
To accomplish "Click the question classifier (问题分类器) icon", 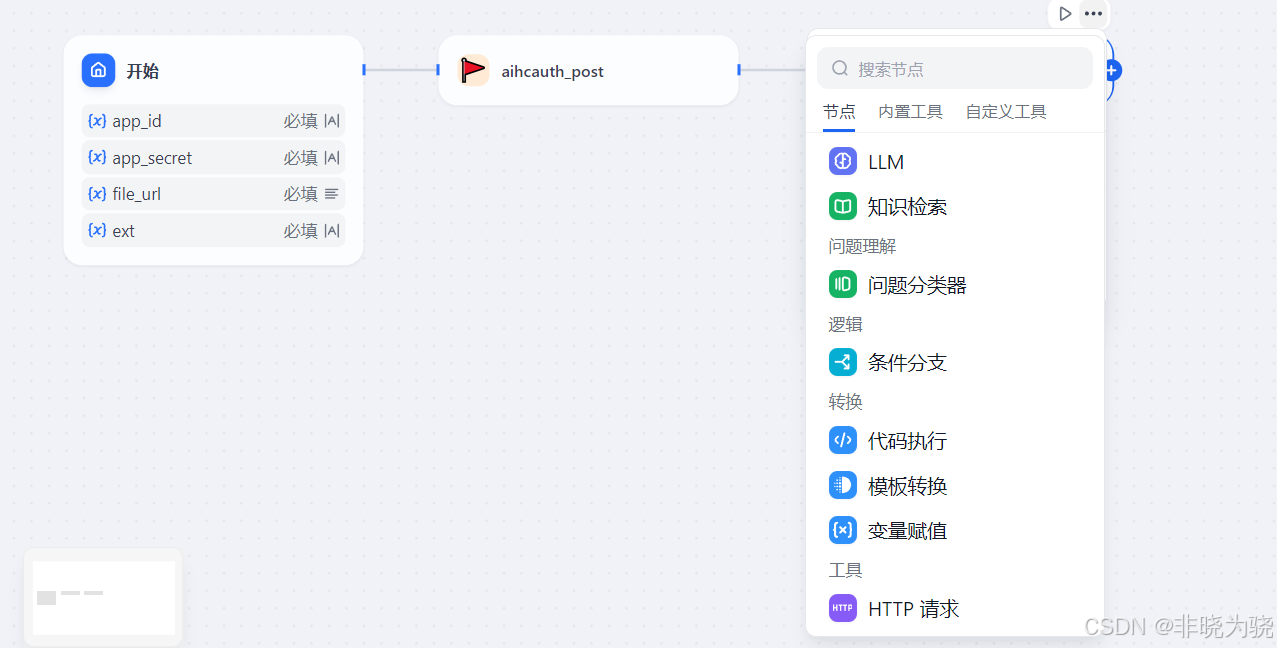I will [843, 284].
